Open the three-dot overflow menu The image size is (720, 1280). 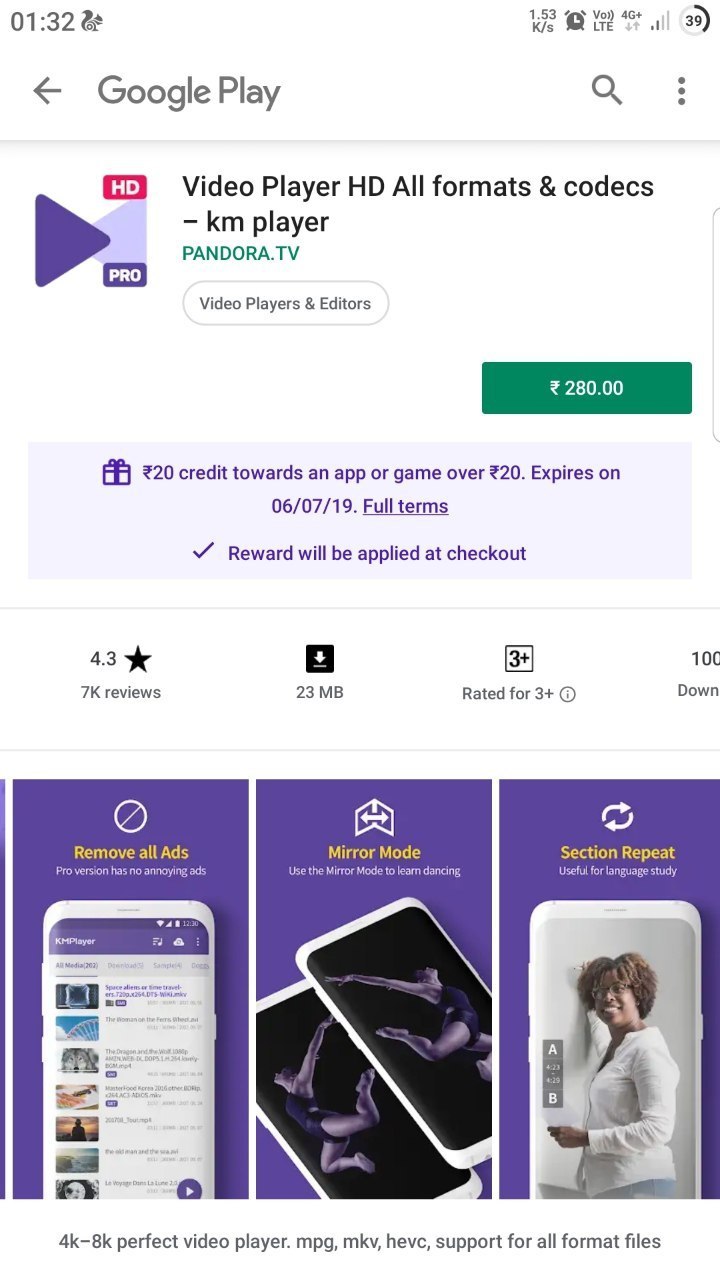coord(681,91)
